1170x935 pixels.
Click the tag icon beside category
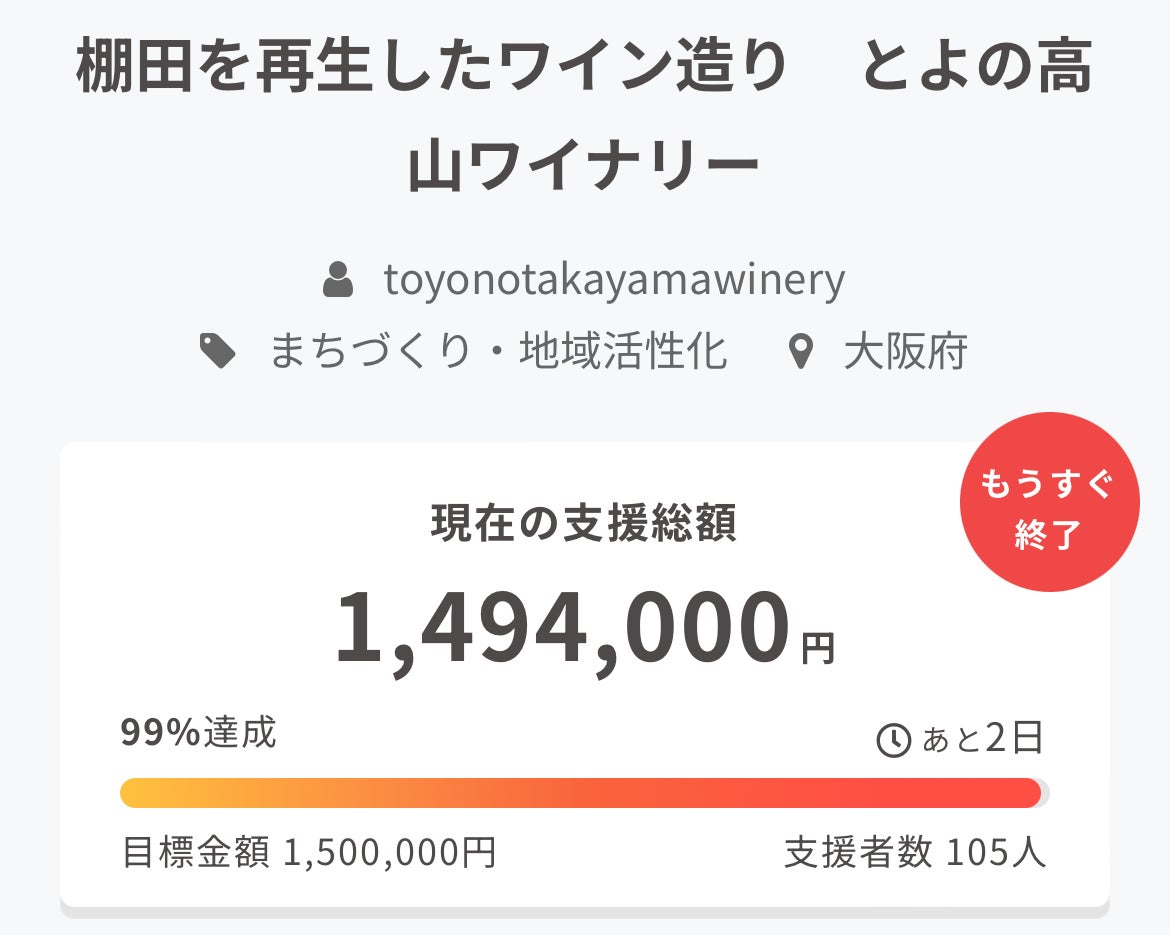click(218, 352)
